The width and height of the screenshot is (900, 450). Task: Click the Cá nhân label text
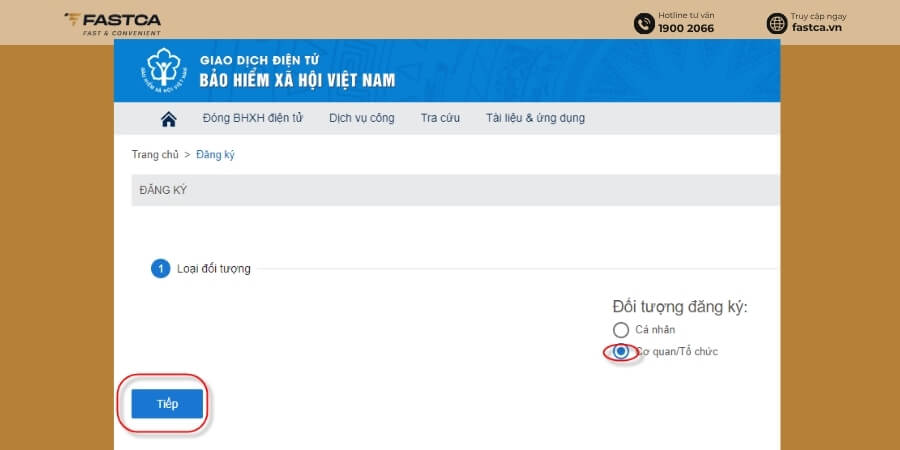(x=655, y=329)
